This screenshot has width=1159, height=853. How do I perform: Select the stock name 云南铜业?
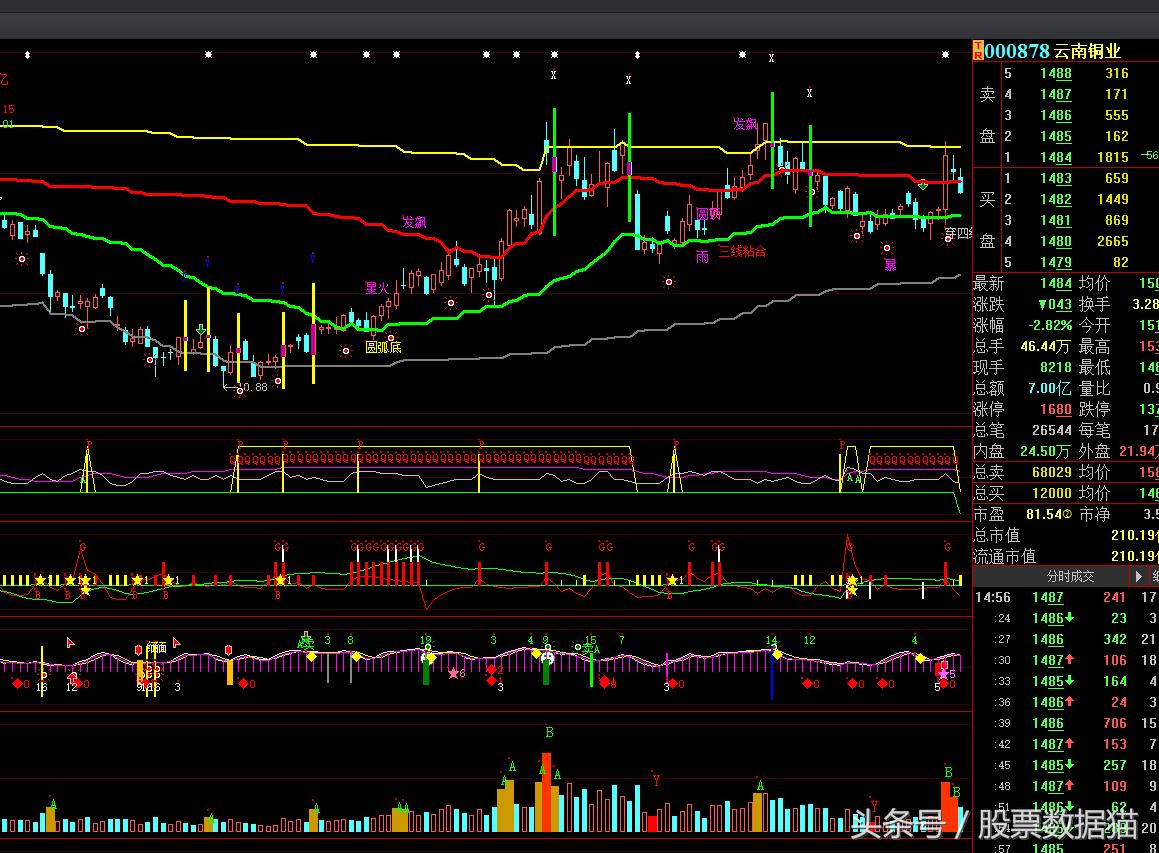[1087, 51]
